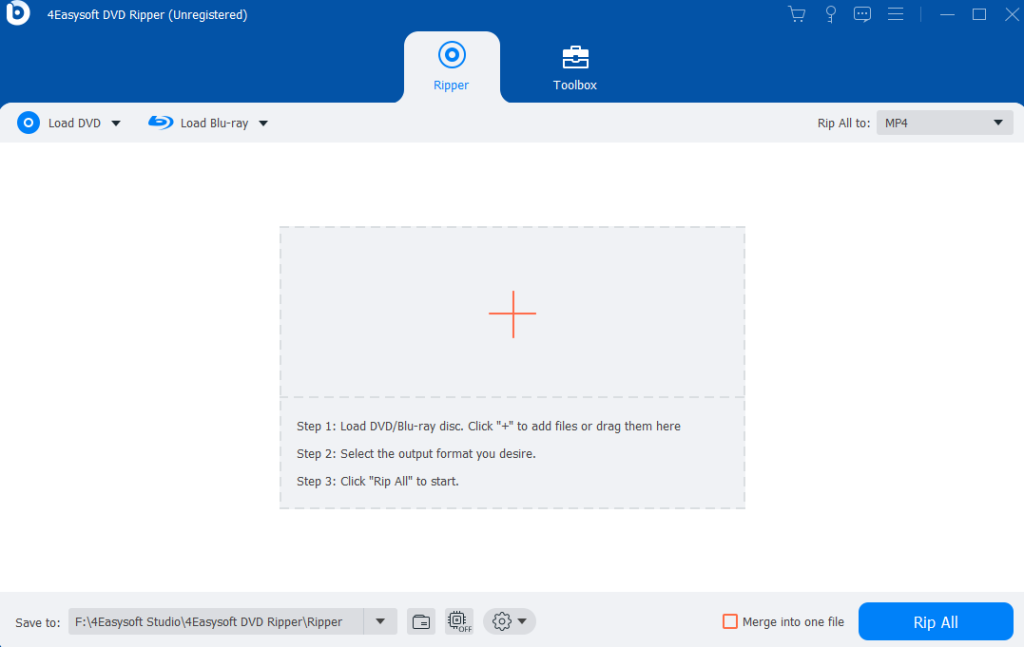This screenshot has width=1024, height=647.
Task: Click the feedback chat bubble icon
Action: click(862, 14)
